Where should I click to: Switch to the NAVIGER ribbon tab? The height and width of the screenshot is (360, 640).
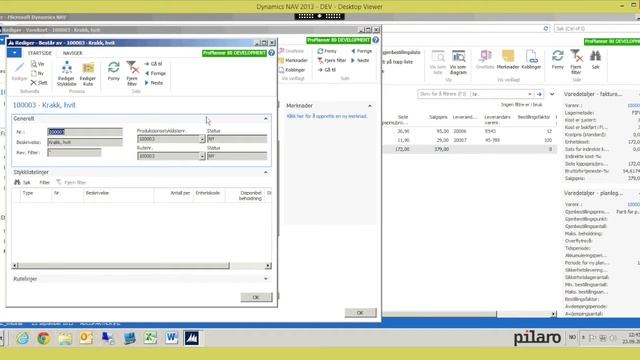pos(72,53)
